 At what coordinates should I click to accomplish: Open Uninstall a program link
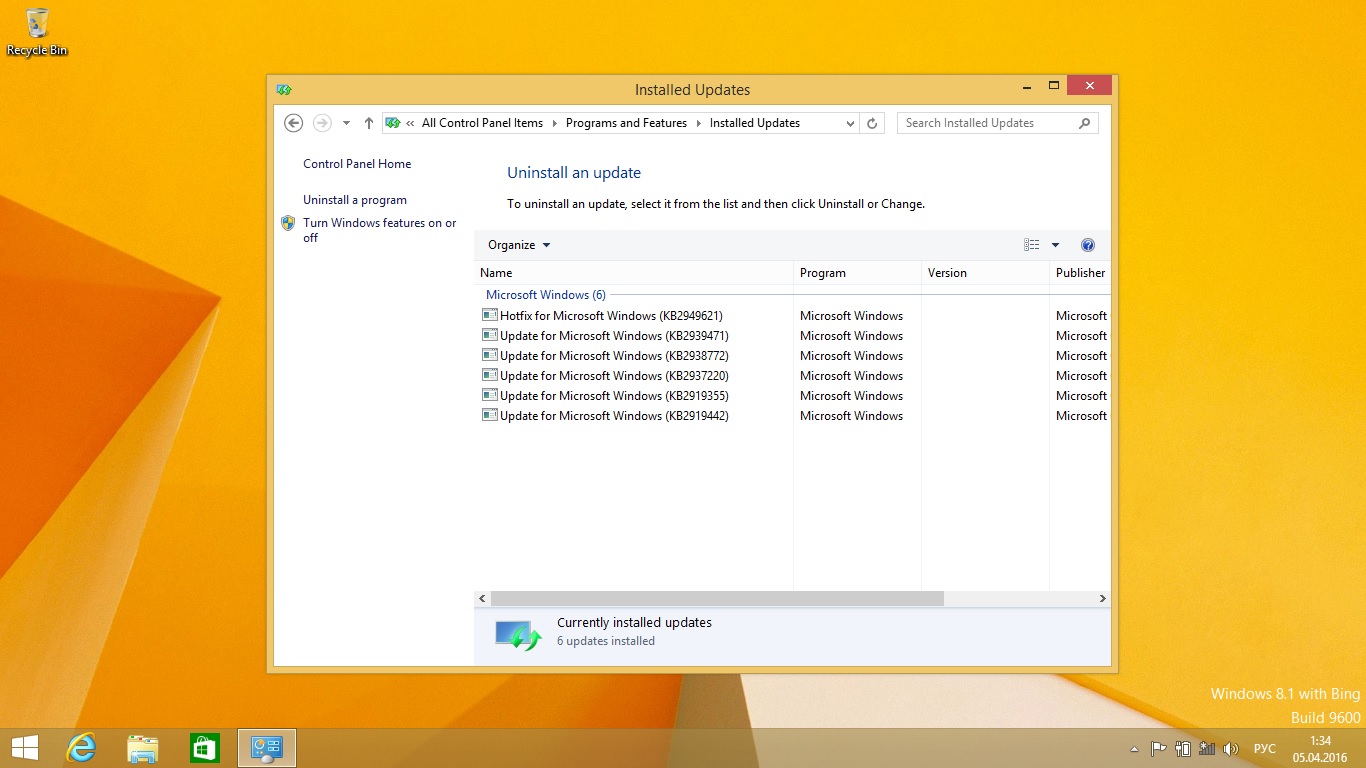click(355, 200)
